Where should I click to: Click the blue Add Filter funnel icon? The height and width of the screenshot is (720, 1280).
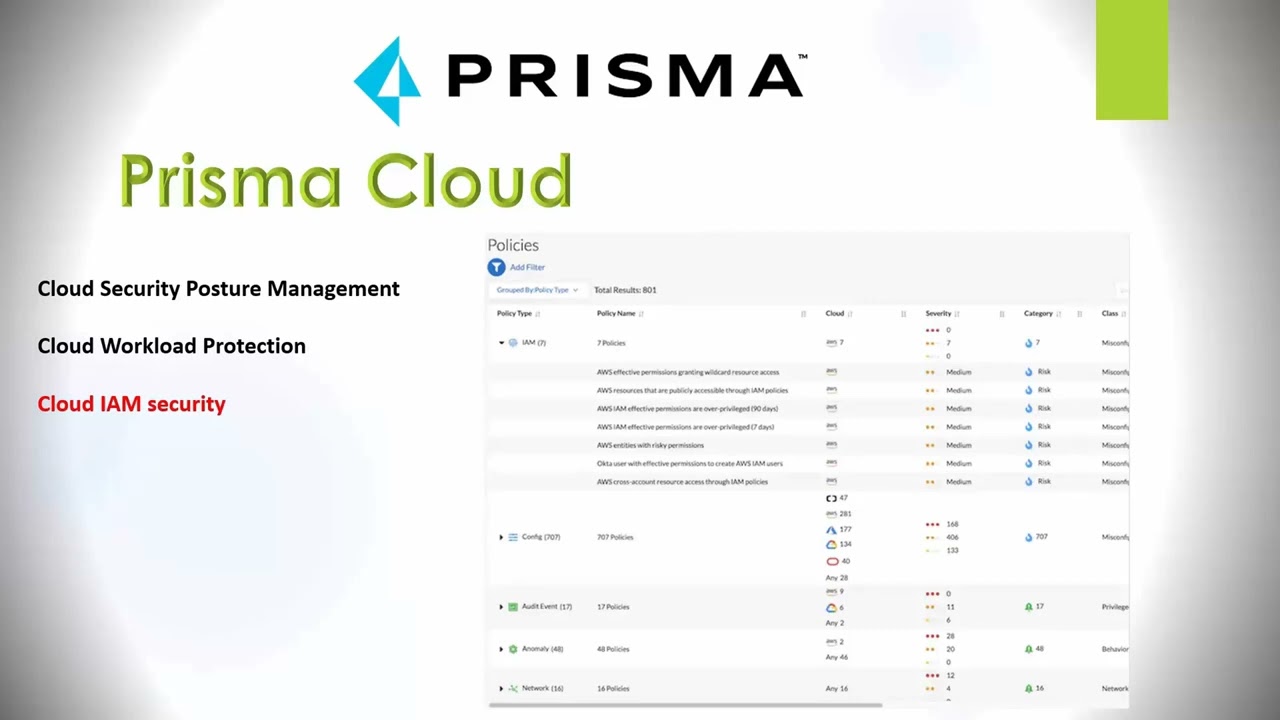coord(496,267)
